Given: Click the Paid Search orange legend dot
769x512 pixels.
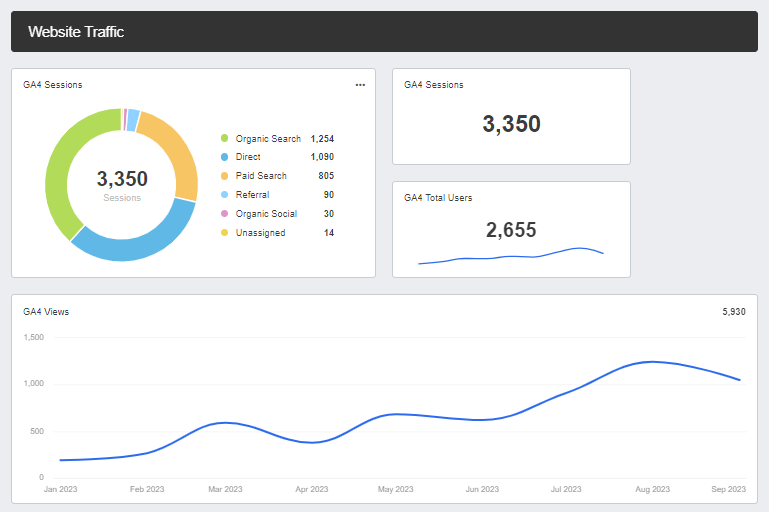Looking at the screenshot, I should 225,176.
